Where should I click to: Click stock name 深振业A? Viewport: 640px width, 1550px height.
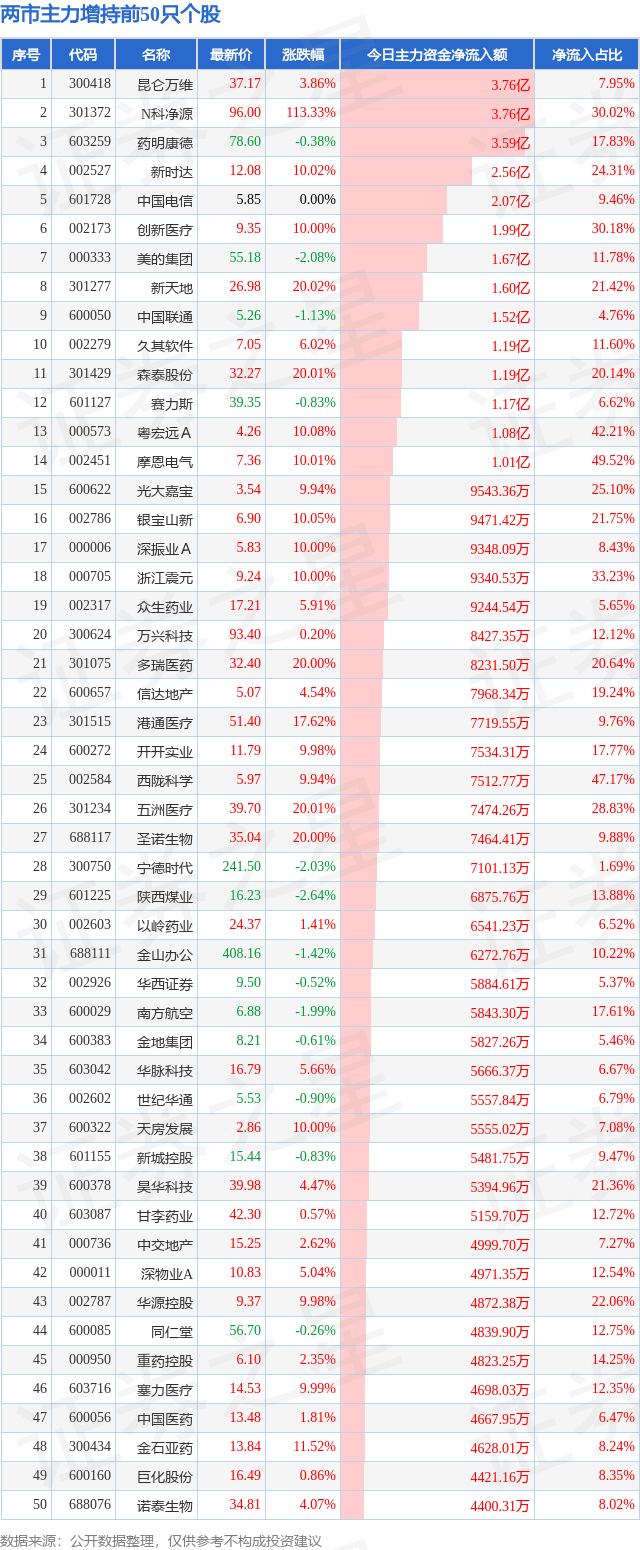click(x=165, y=548)
